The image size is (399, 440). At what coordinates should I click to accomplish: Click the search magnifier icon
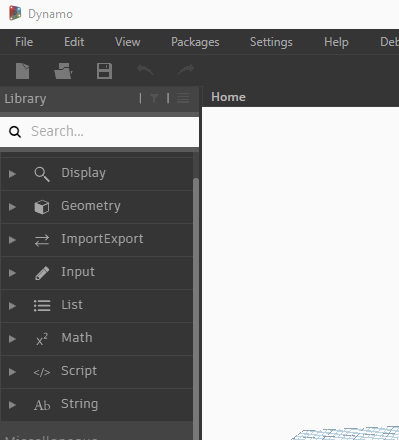click(15, 132)
